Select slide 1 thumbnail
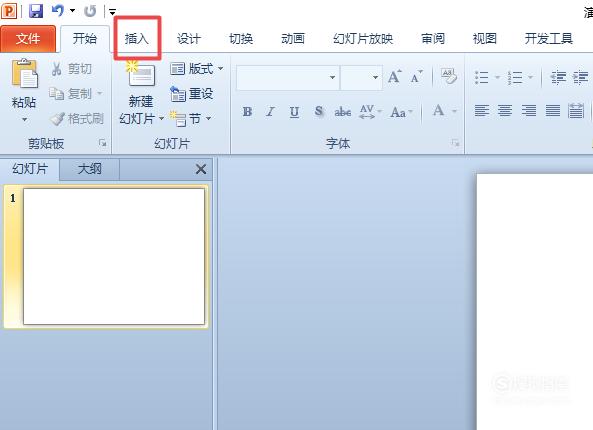This screenshot has width=593, height=430. [x=114, y=256]
